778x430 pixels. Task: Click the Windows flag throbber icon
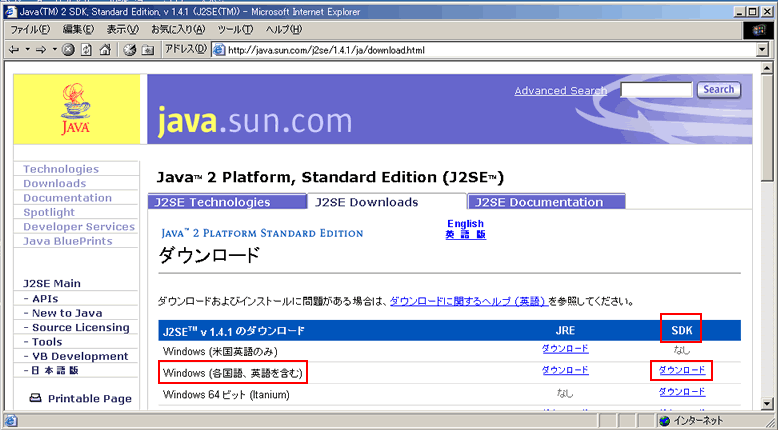759,30
